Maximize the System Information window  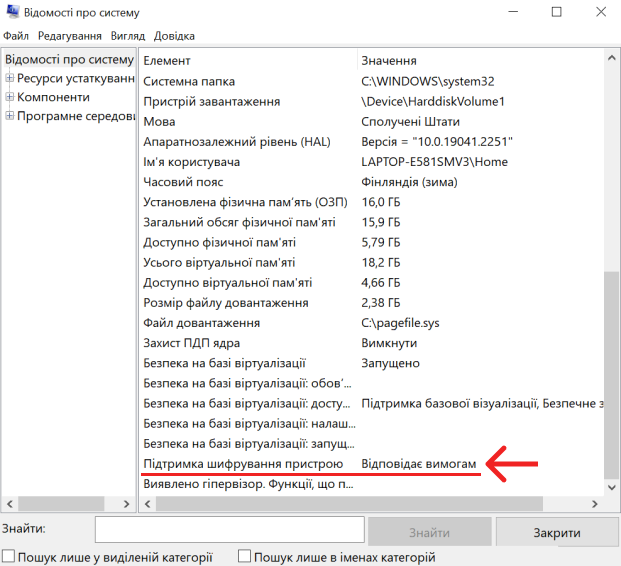pyautogui.click(x=557, y=13)
